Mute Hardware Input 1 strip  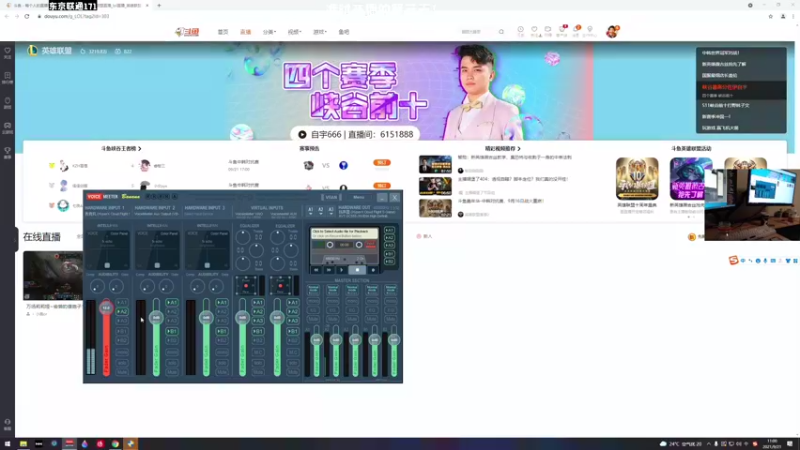tap(122, 372)
